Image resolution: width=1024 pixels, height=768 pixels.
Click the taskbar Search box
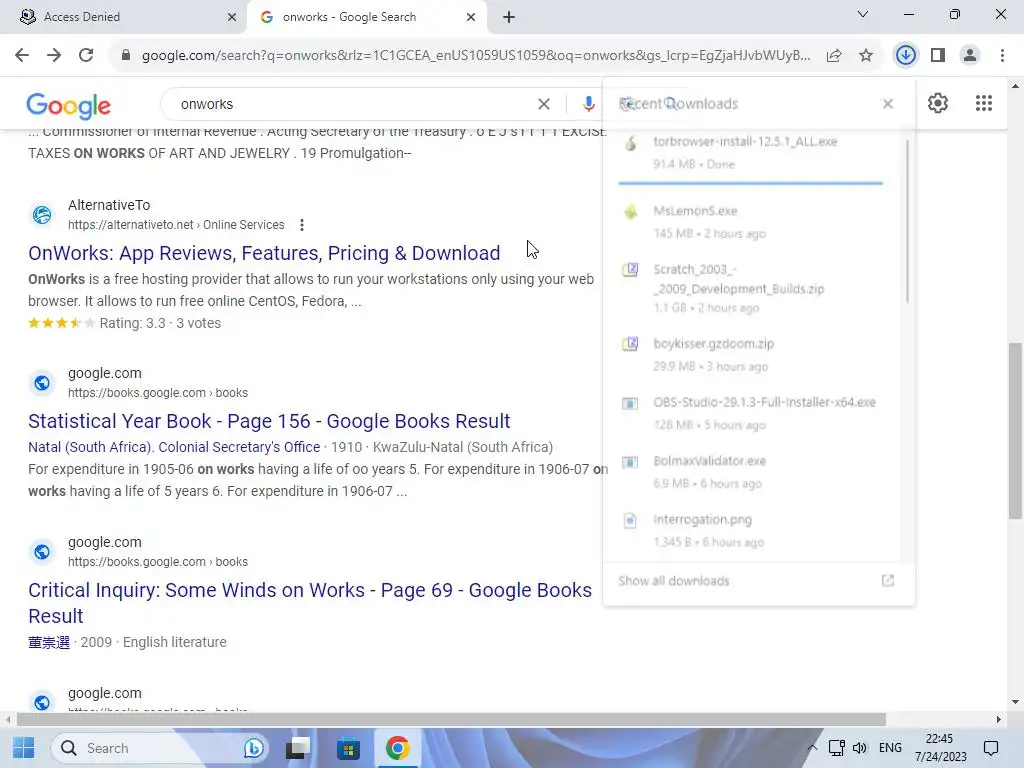tap(159, 748)
